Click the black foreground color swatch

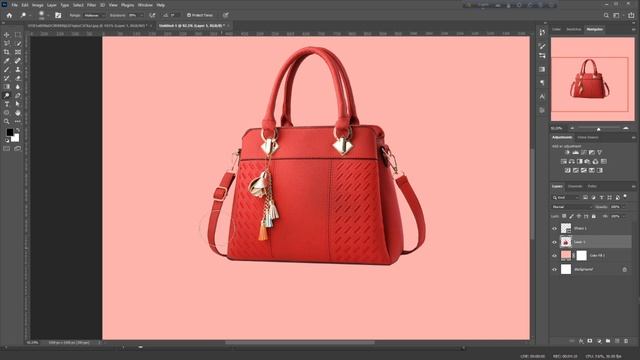click(9, 132)
